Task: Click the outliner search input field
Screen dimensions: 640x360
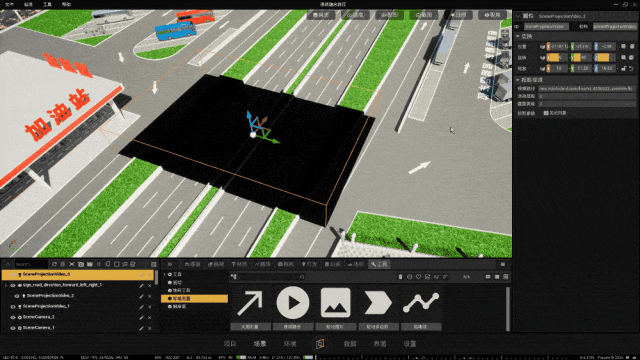Action: [x=31, y=264]
